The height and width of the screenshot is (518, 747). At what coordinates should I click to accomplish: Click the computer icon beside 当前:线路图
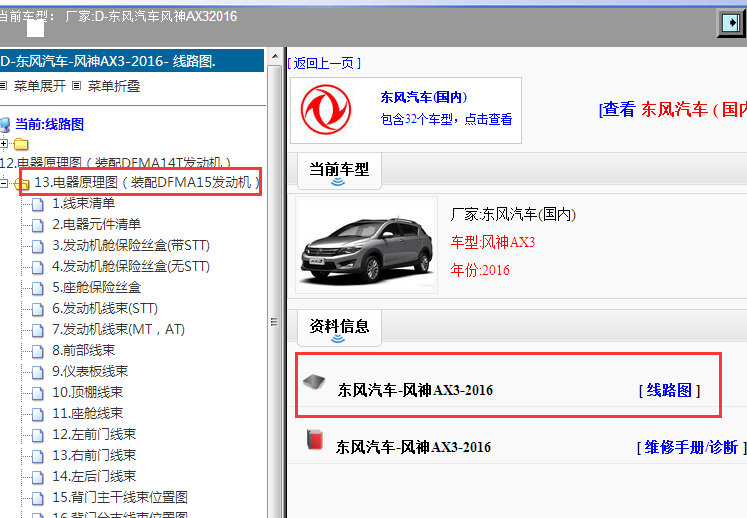5,125
